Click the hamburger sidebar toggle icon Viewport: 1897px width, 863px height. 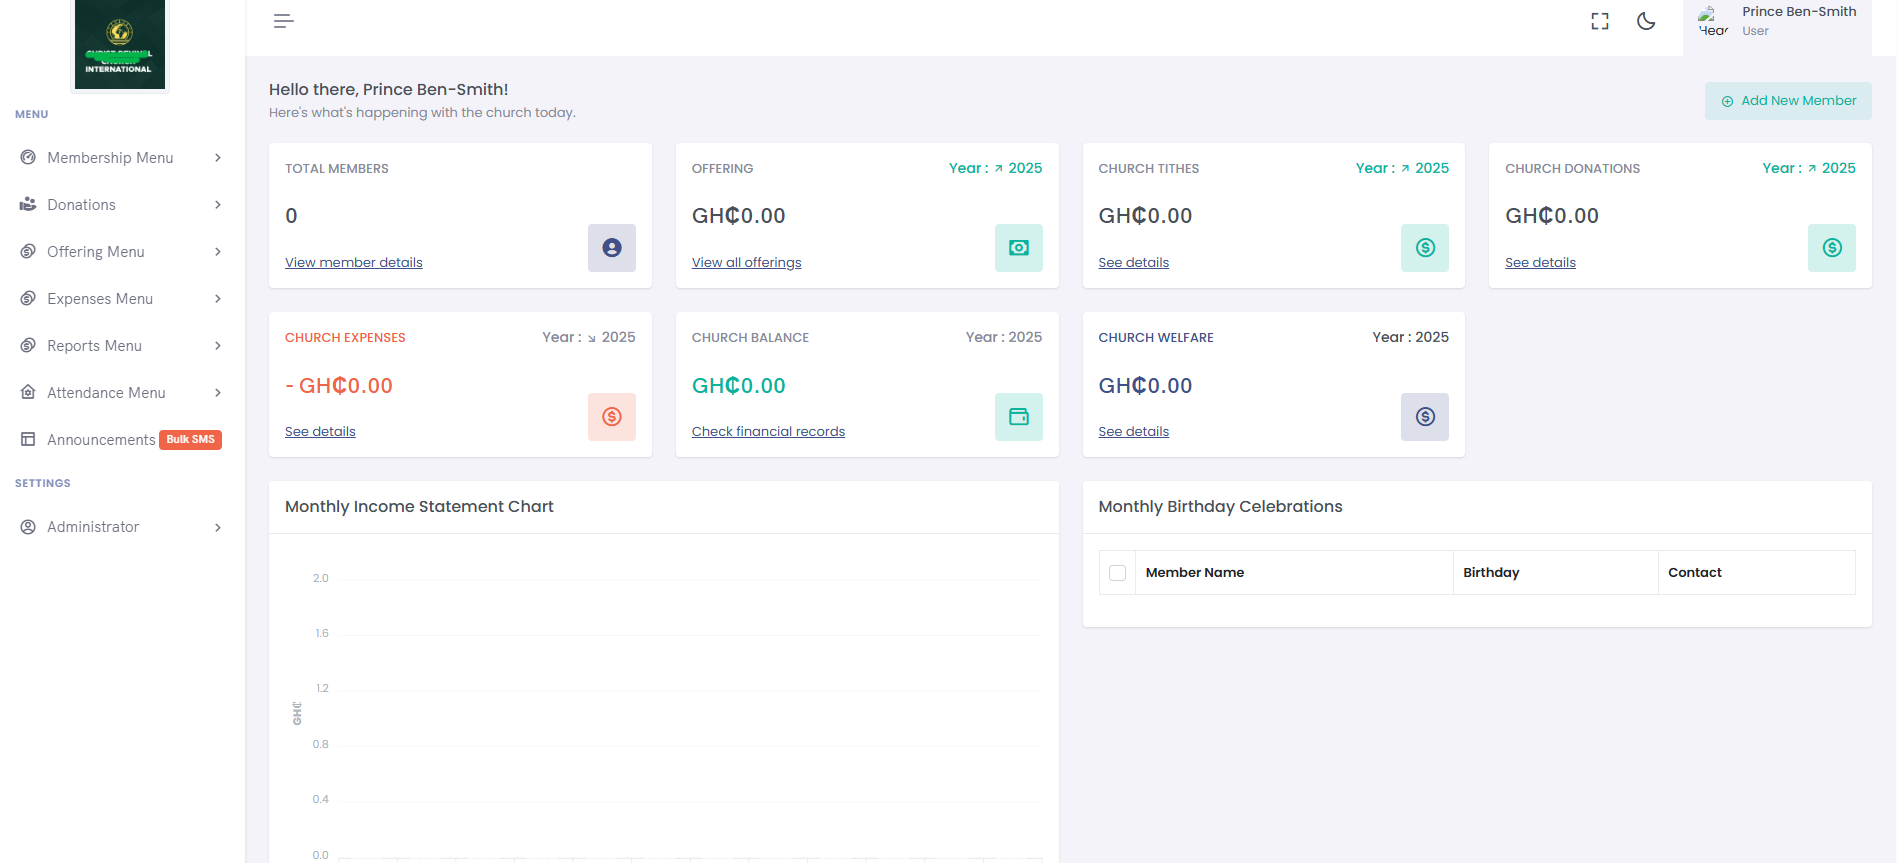(283, 21)
